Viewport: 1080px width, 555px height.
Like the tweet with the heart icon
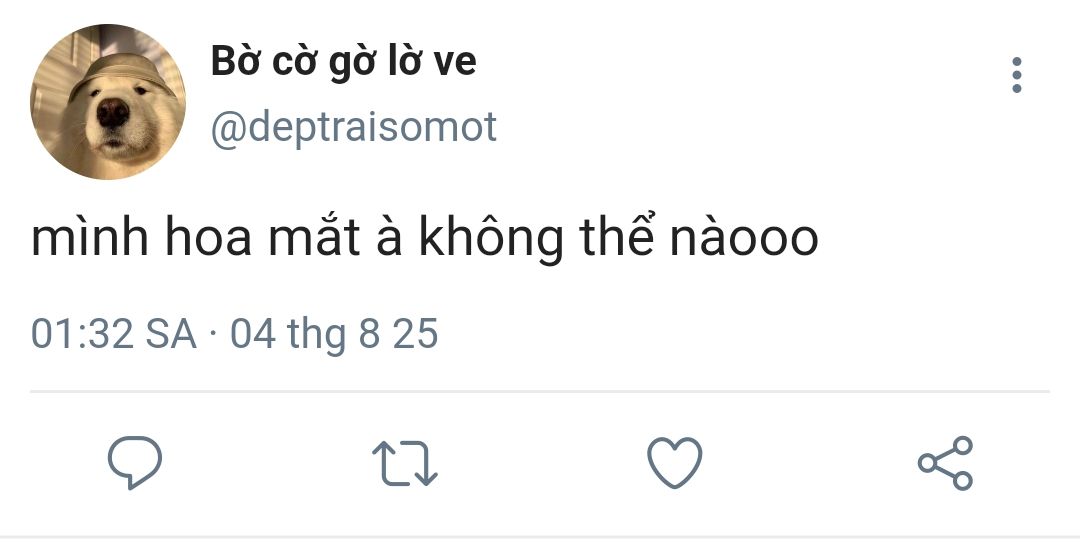[675, 463]
